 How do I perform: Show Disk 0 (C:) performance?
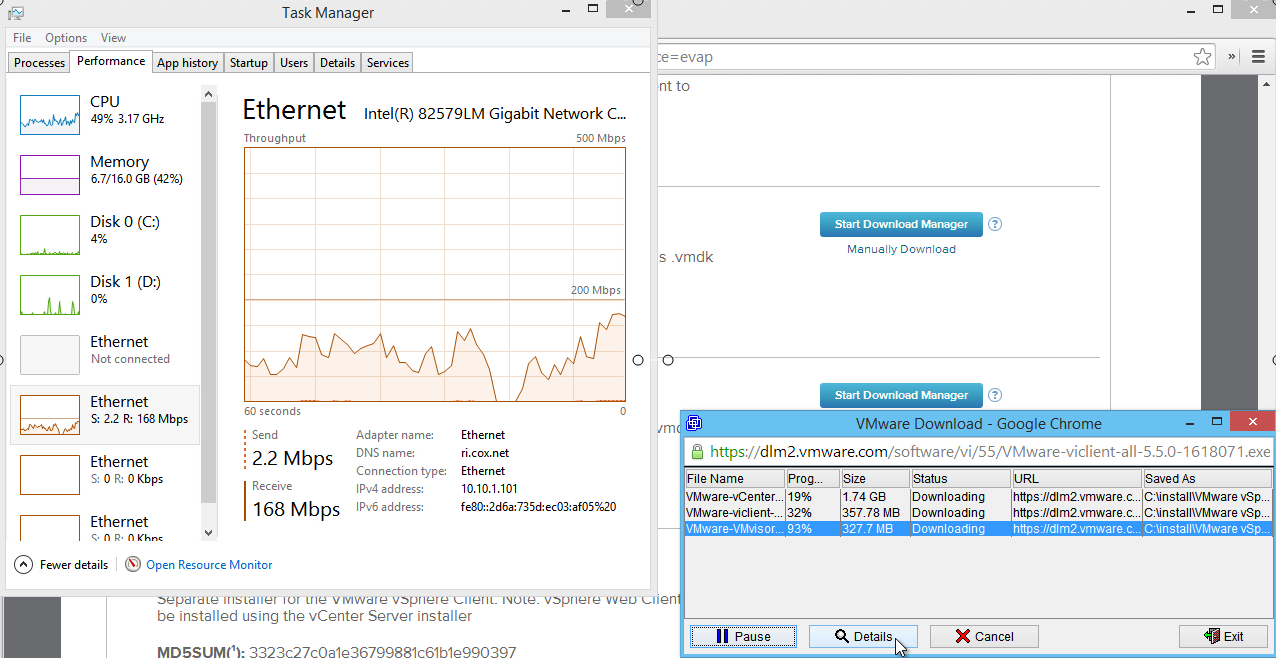105,234
